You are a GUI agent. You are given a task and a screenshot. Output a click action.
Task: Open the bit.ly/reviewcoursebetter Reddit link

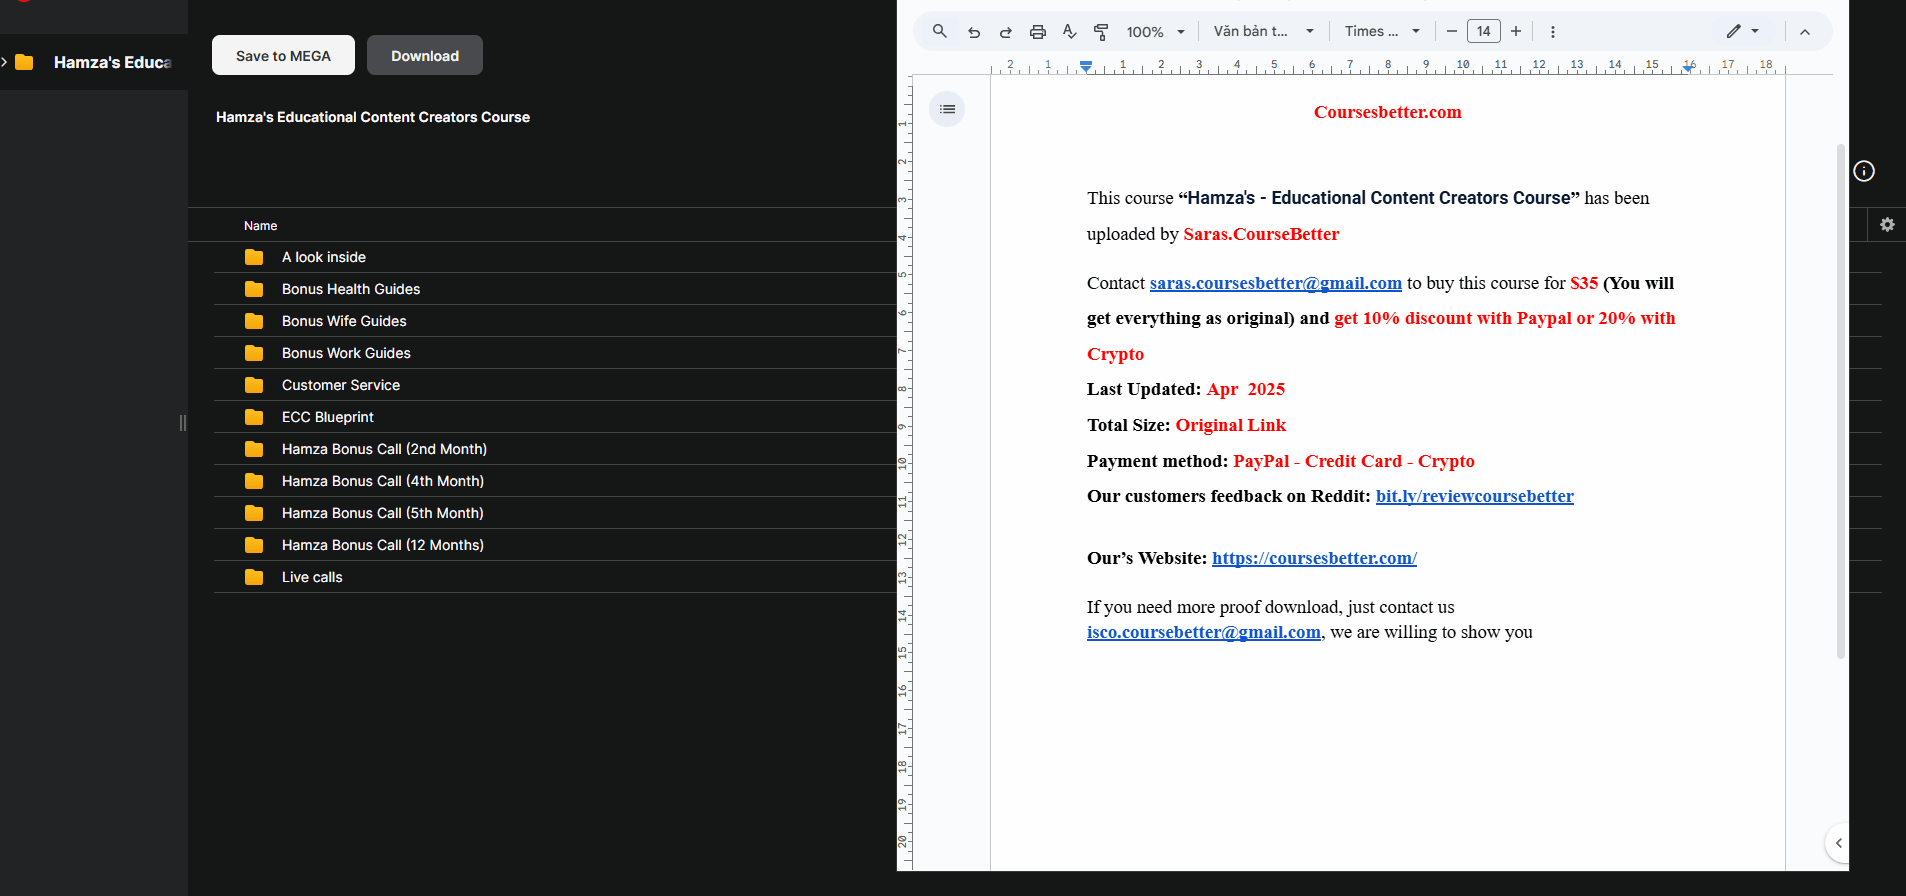tap(1474, 496)
